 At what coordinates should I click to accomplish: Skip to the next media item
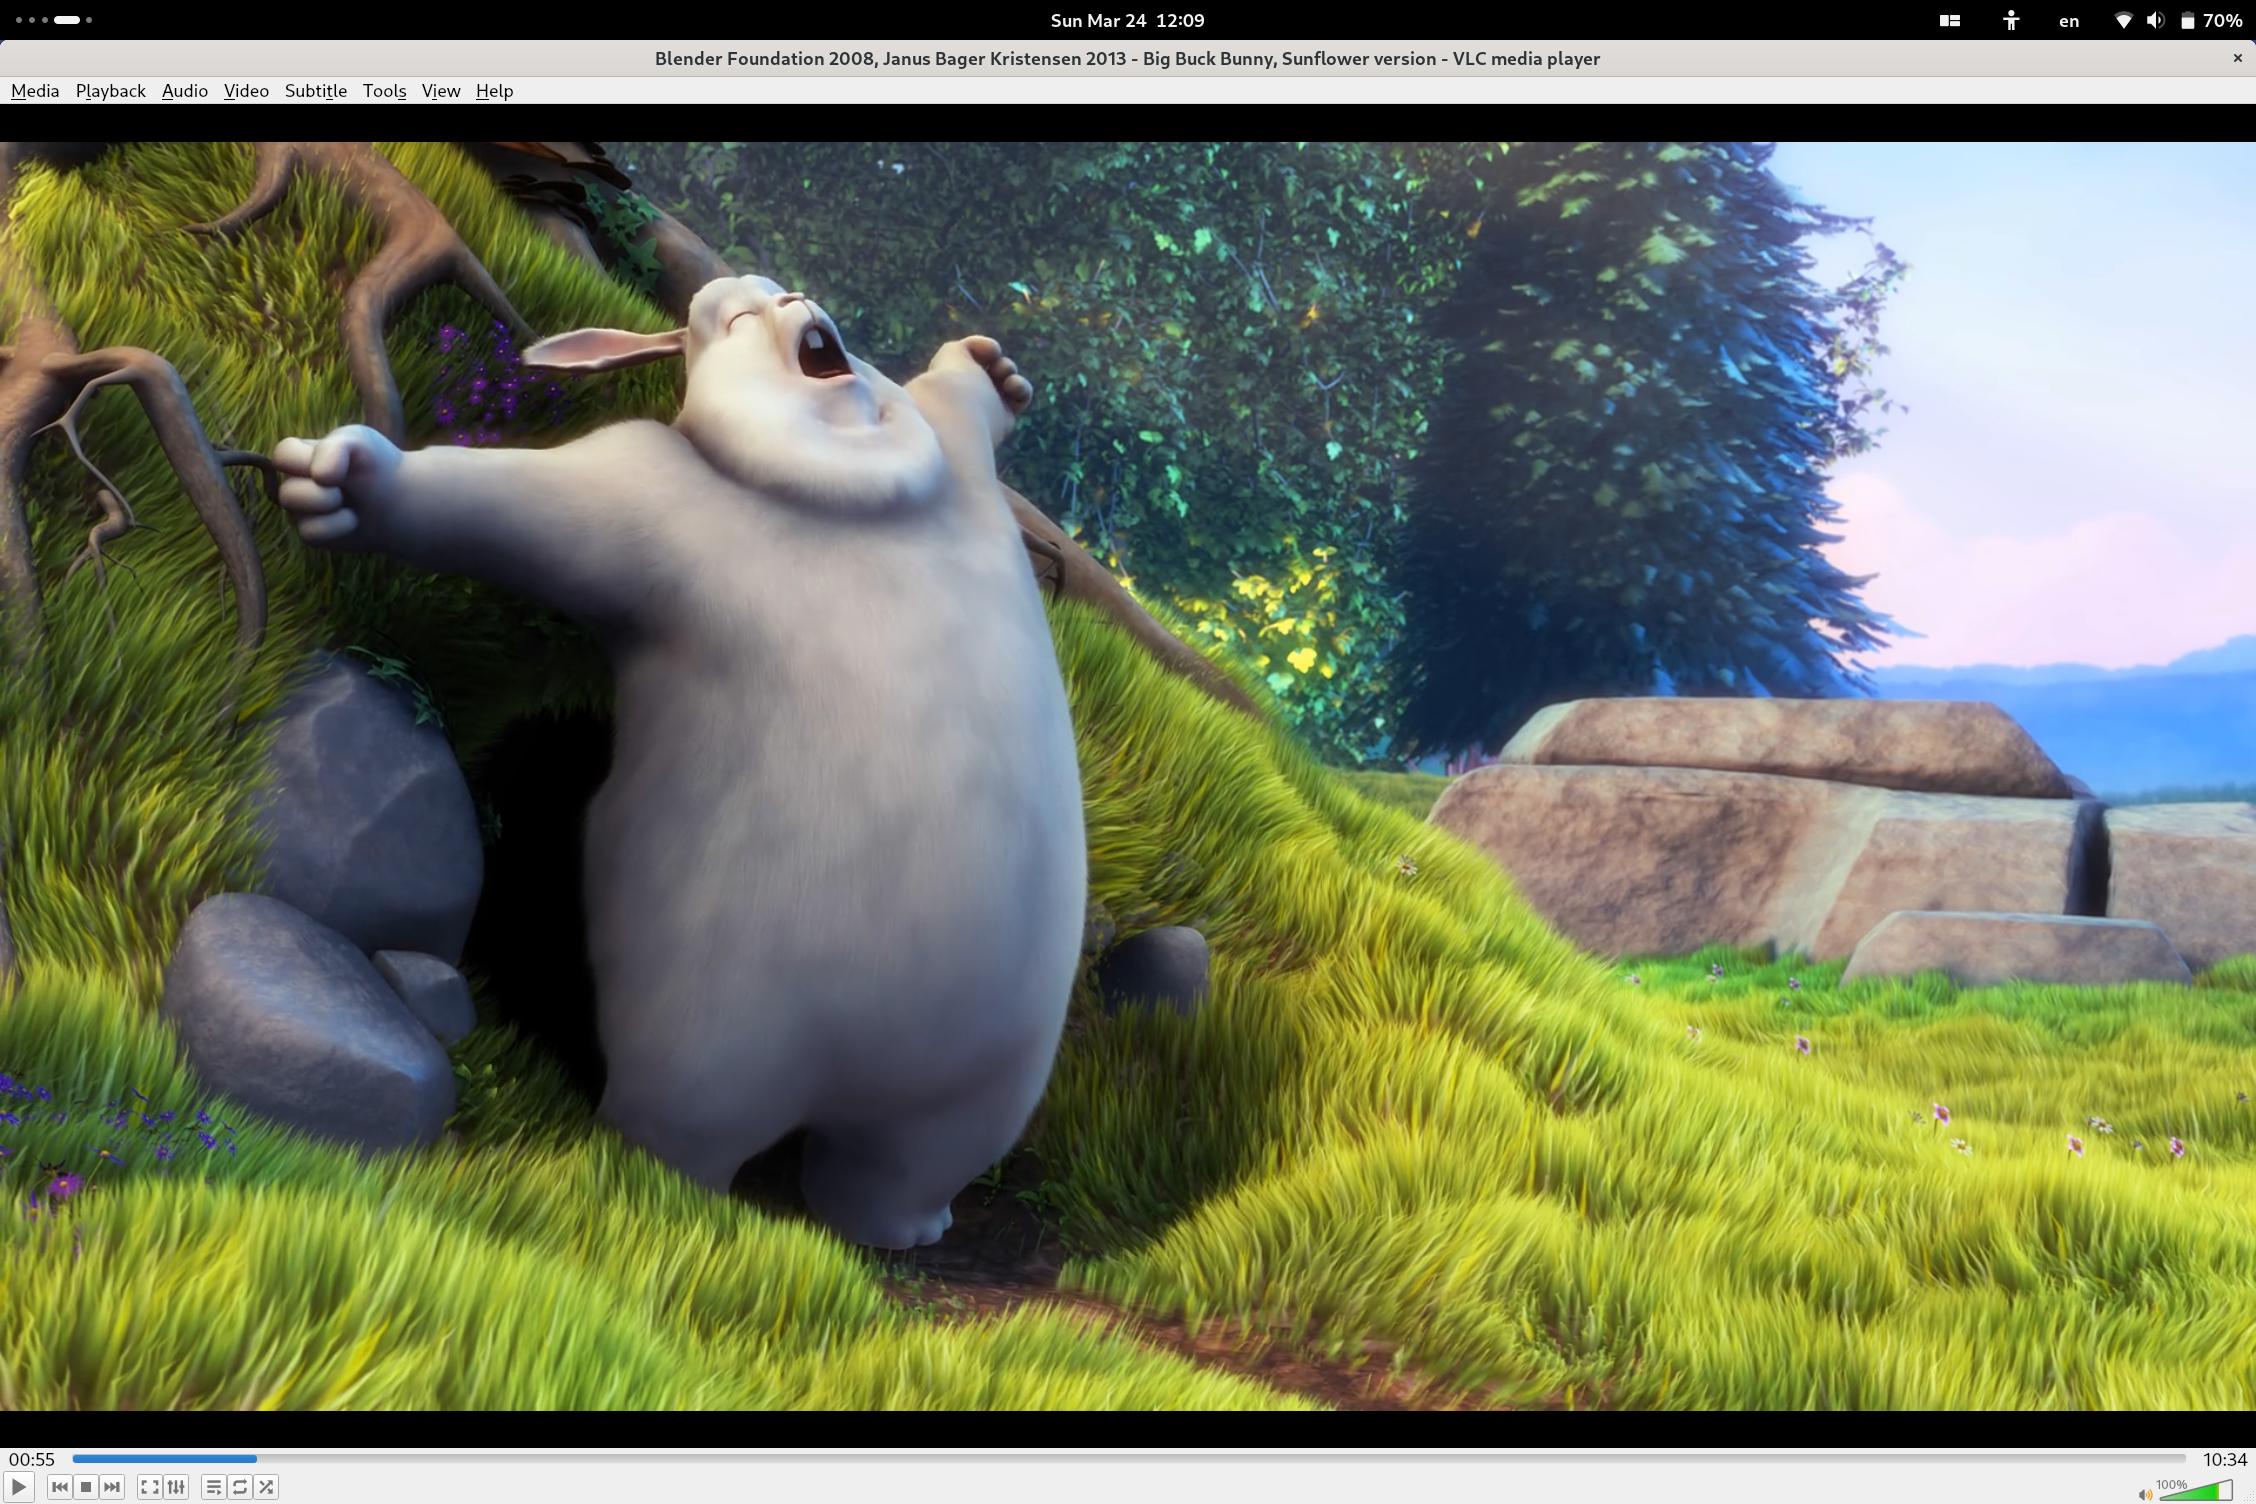pyautogui.click(x=112, y=1487)
